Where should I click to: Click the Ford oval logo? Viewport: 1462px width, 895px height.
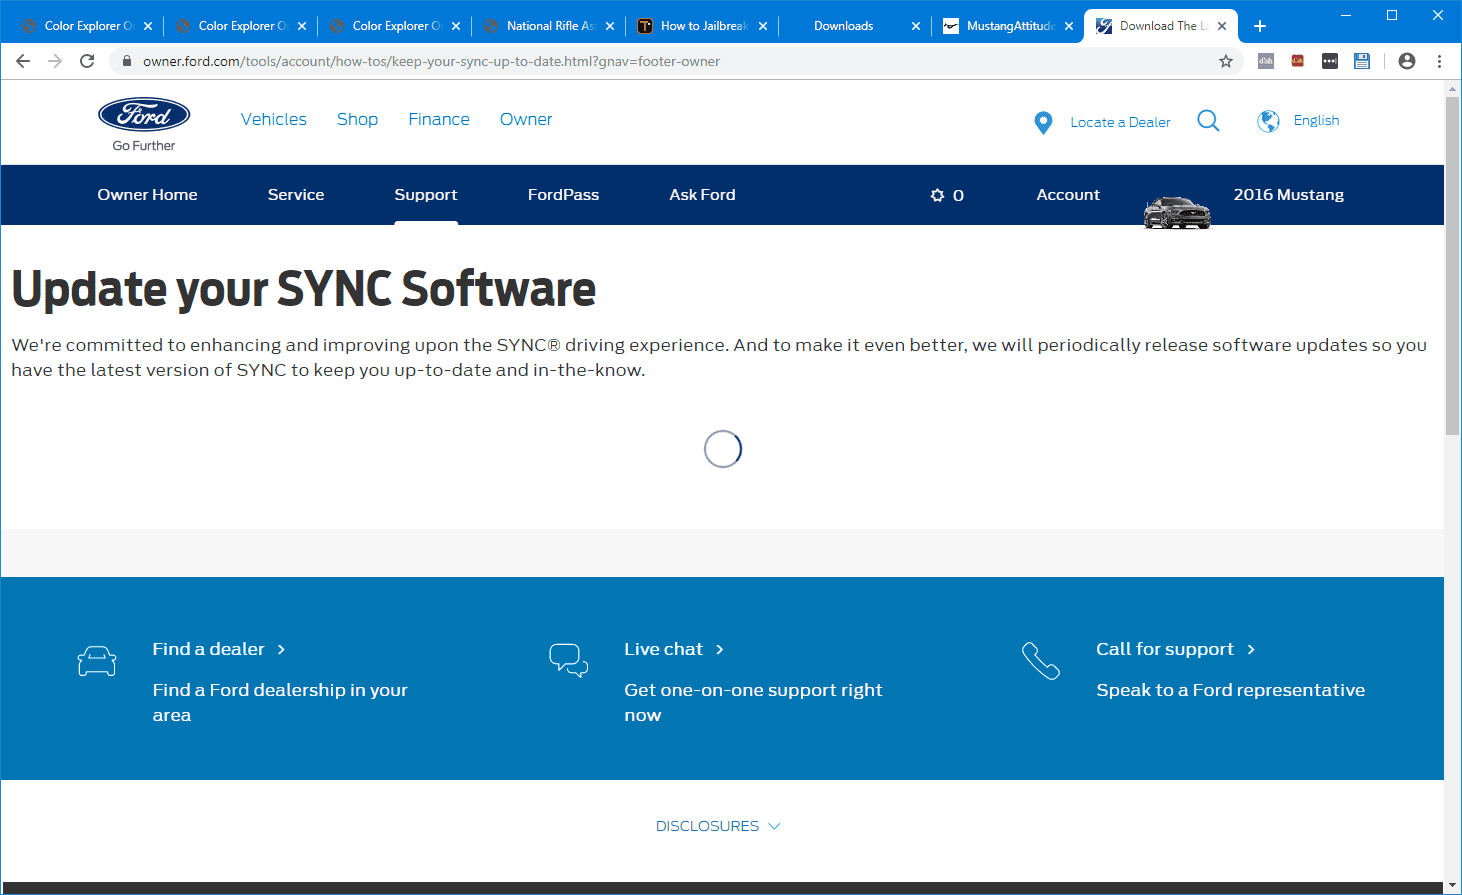point(144,115)
